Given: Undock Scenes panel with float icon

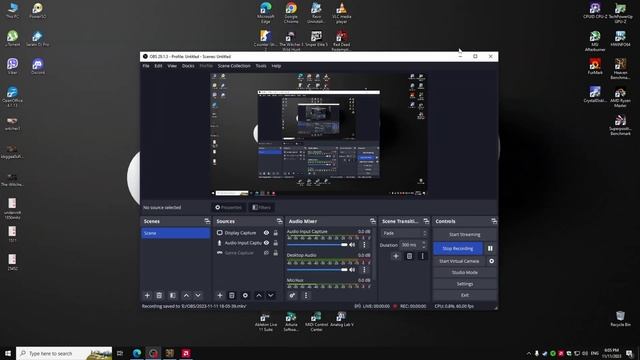Looking at the screenshot, I should point(207,221).
